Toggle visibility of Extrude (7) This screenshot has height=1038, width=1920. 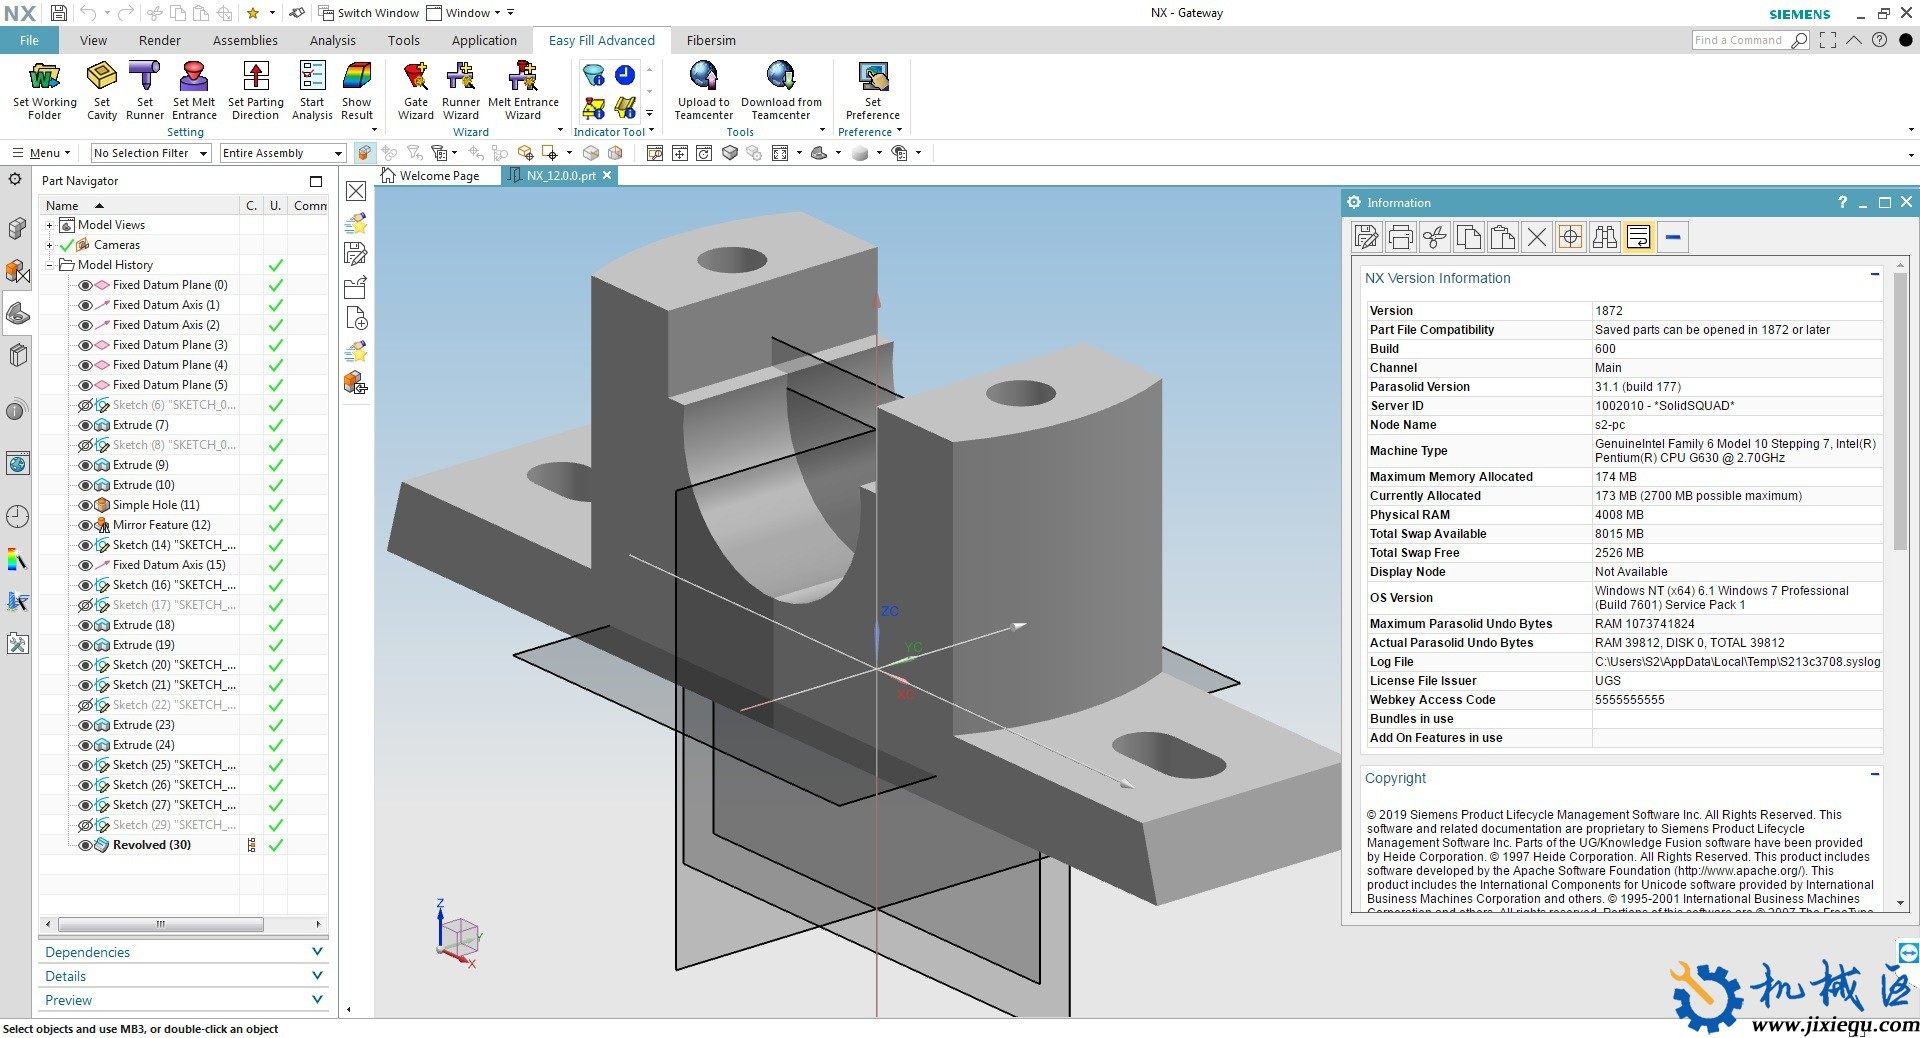(x=85, y=425)
